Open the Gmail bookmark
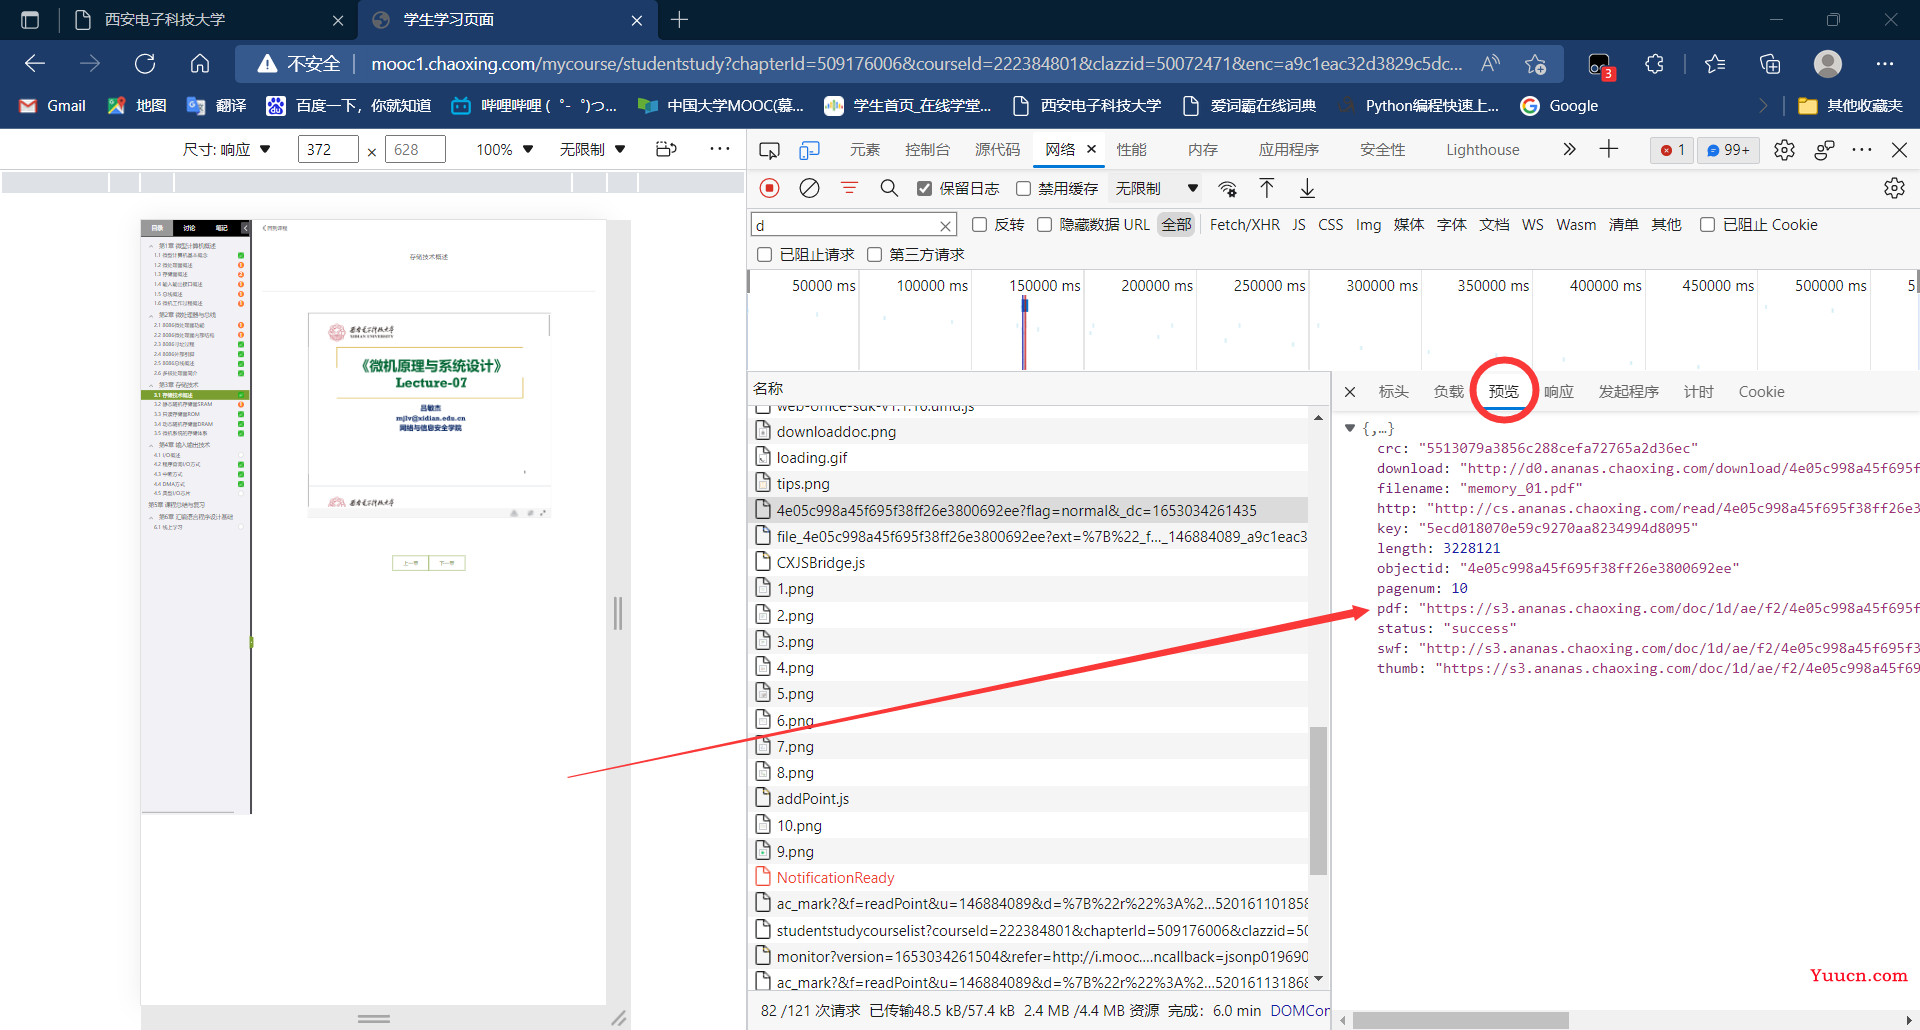 [53, 106]
